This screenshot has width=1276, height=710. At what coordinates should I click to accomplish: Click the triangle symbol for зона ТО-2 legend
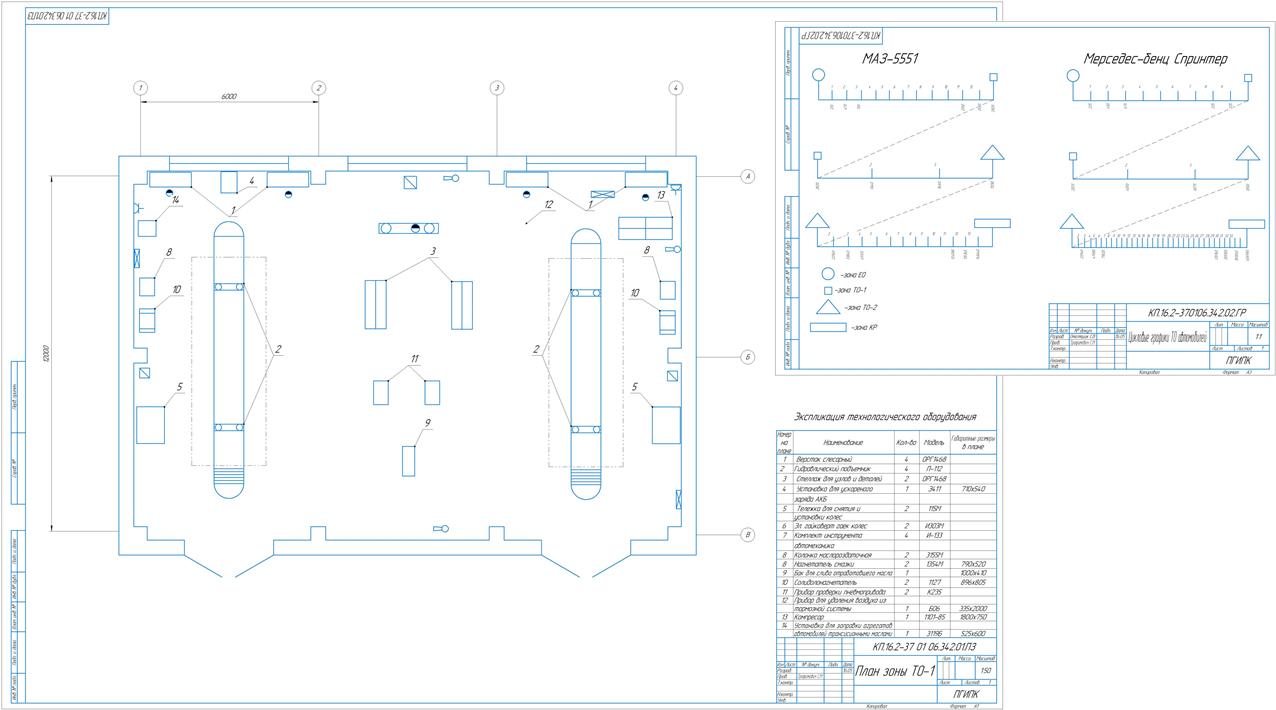click(828, 307)
